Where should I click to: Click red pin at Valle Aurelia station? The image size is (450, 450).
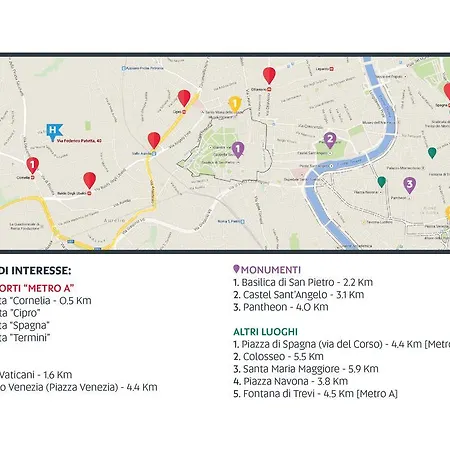(154, 140)
